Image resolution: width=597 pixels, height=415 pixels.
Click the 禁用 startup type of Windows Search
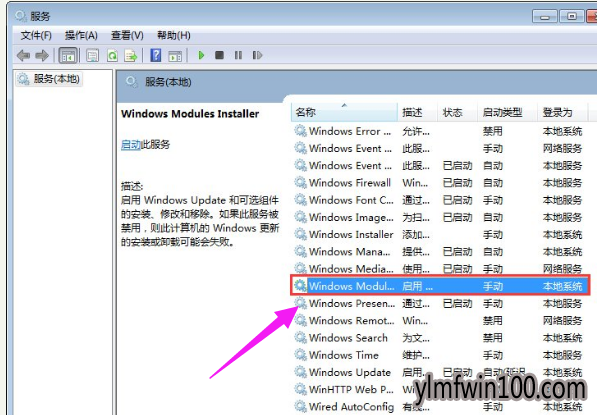493,338
